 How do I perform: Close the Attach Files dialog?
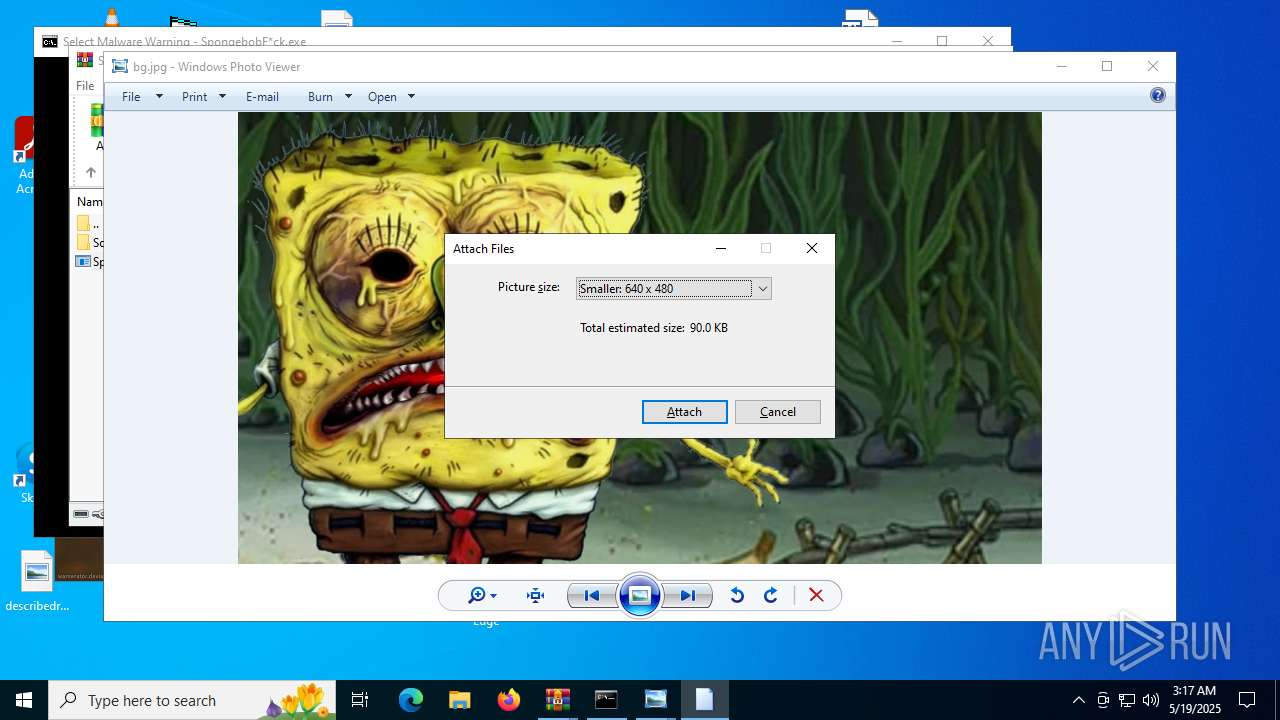(x=812, y=249)
